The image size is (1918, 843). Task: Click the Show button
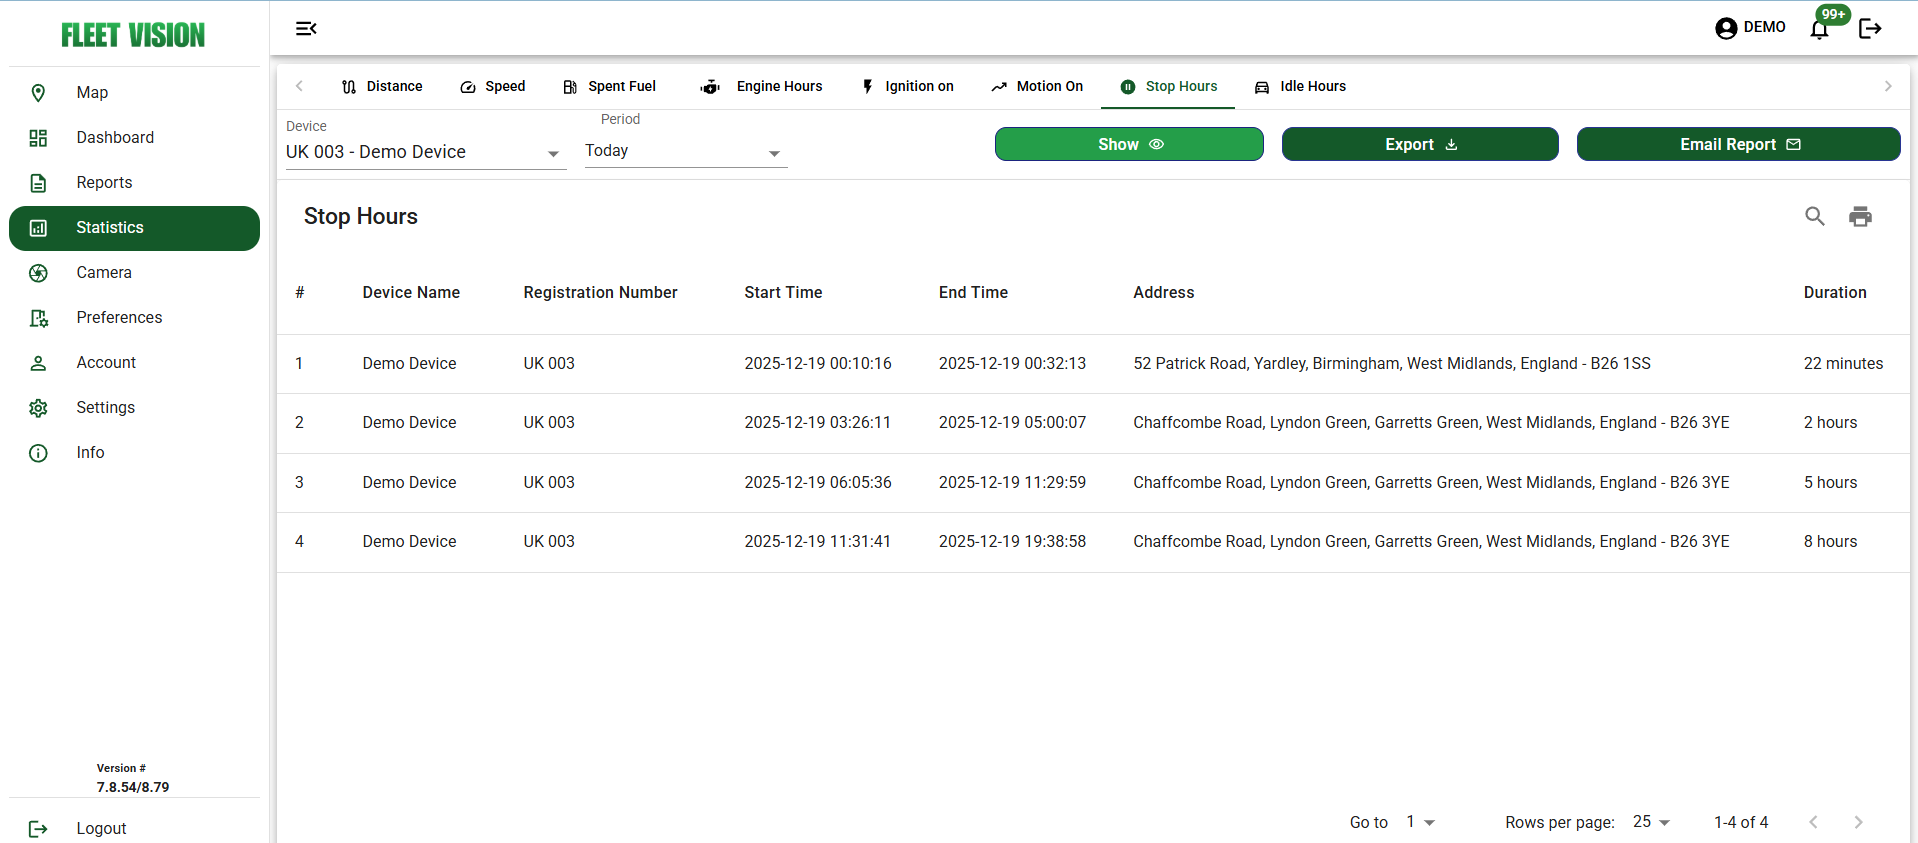(x=1129, y=144)
